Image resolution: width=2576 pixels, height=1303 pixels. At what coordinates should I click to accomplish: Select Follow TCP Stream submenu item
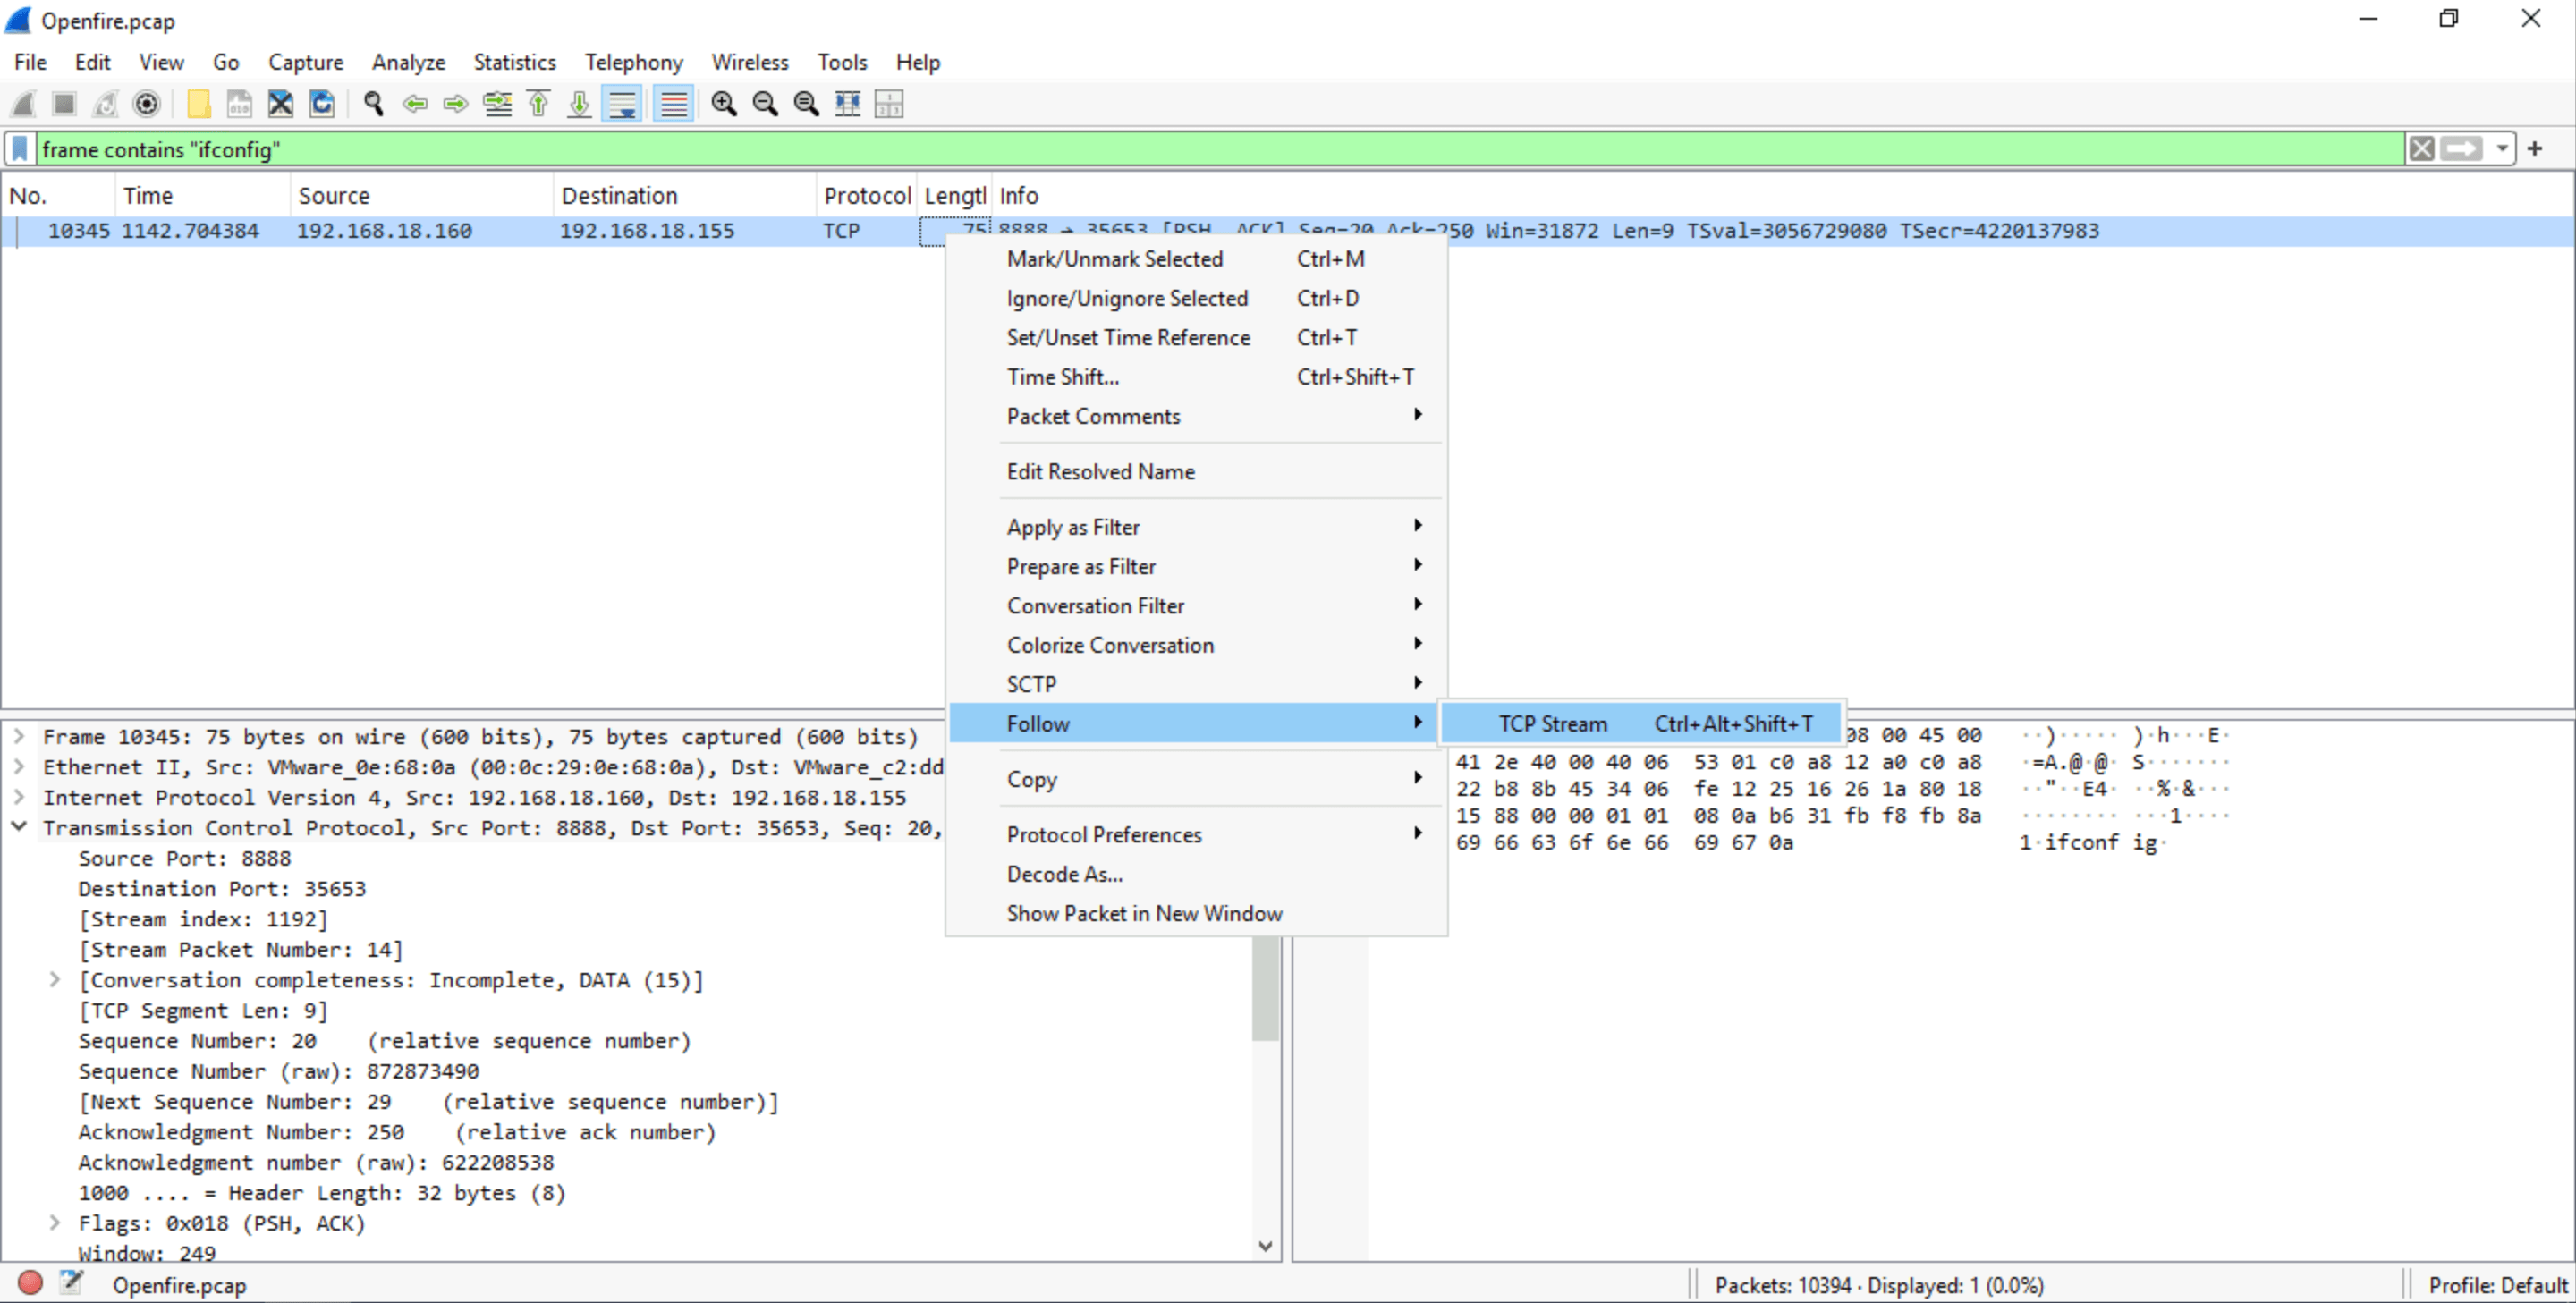point(1642,723)
